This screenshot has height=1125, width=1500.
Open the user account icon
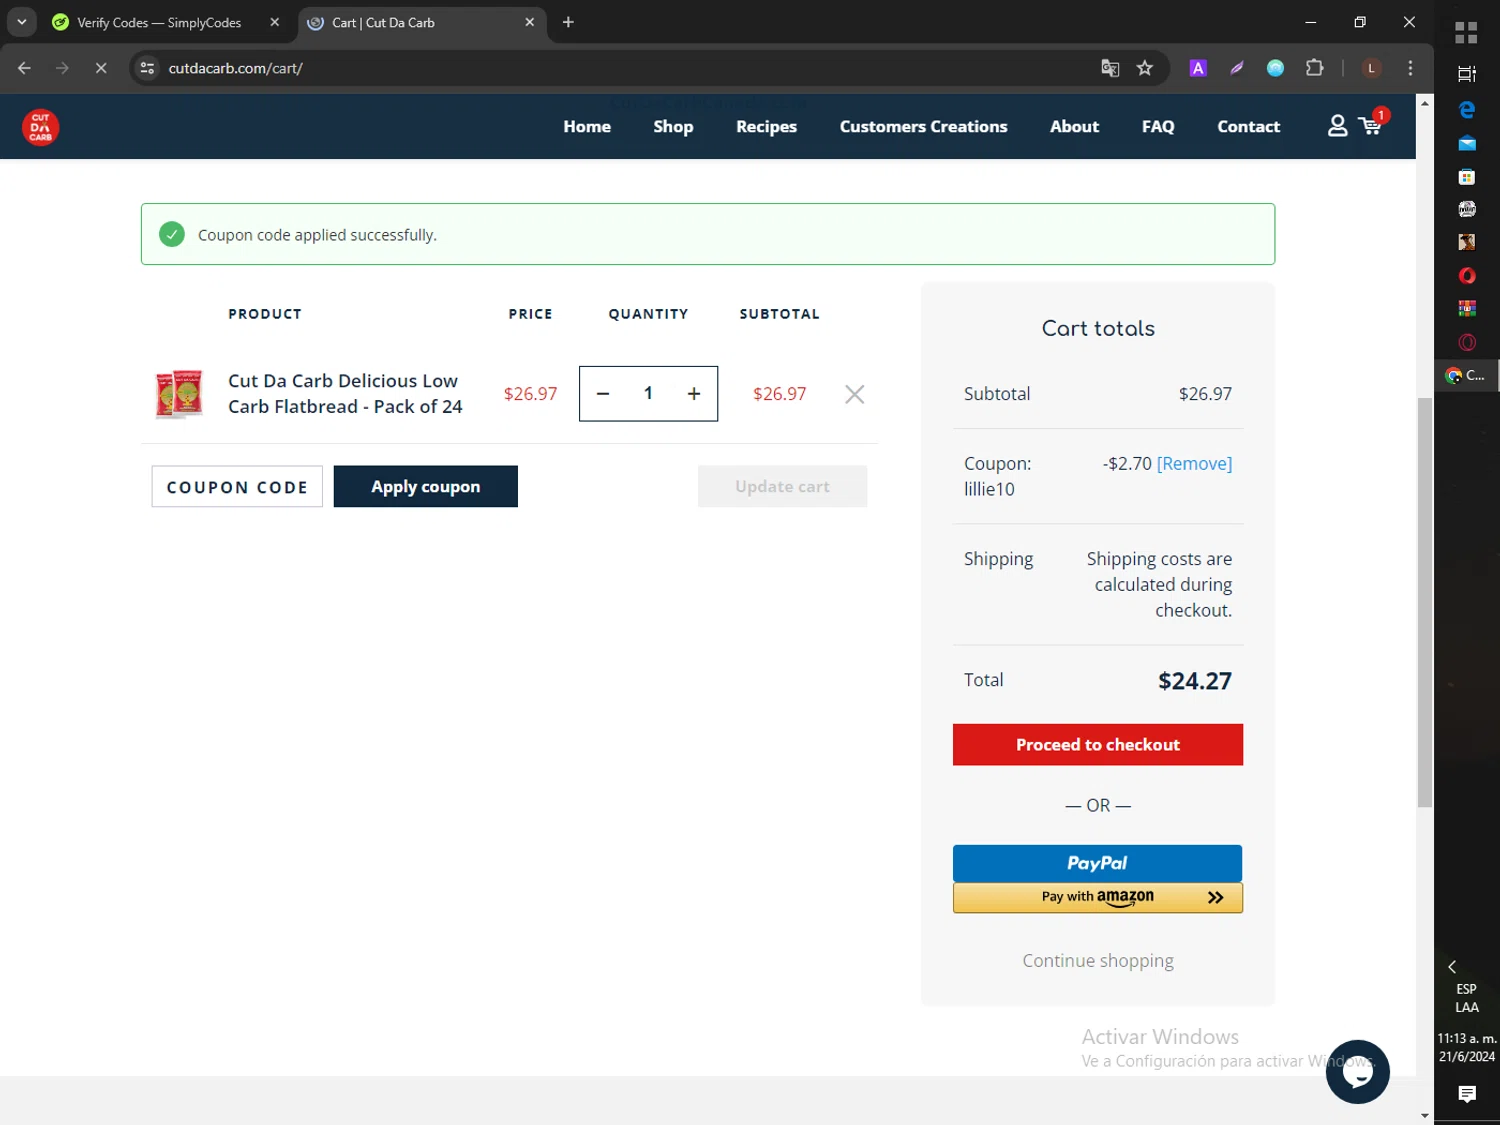pos(1337,126)
